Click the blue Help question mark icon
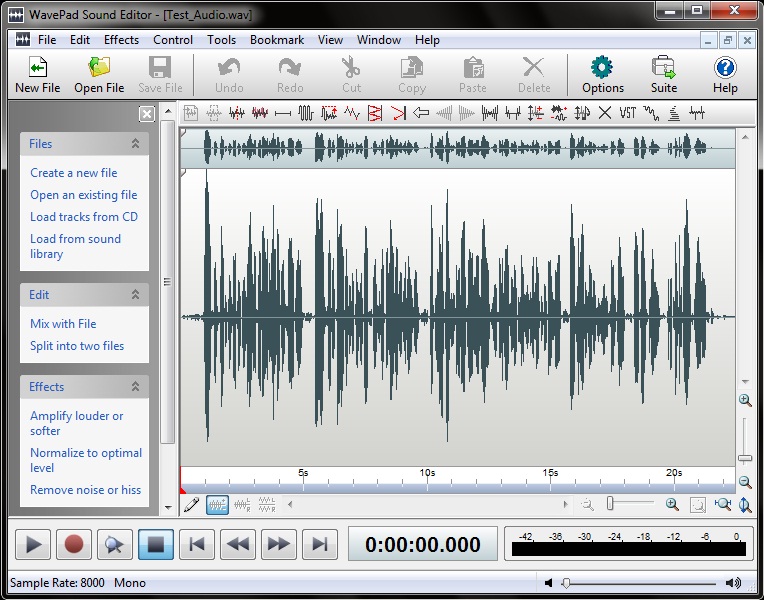Image resolution: width=764 pixels, height=600 pixels. click(725, 67)
